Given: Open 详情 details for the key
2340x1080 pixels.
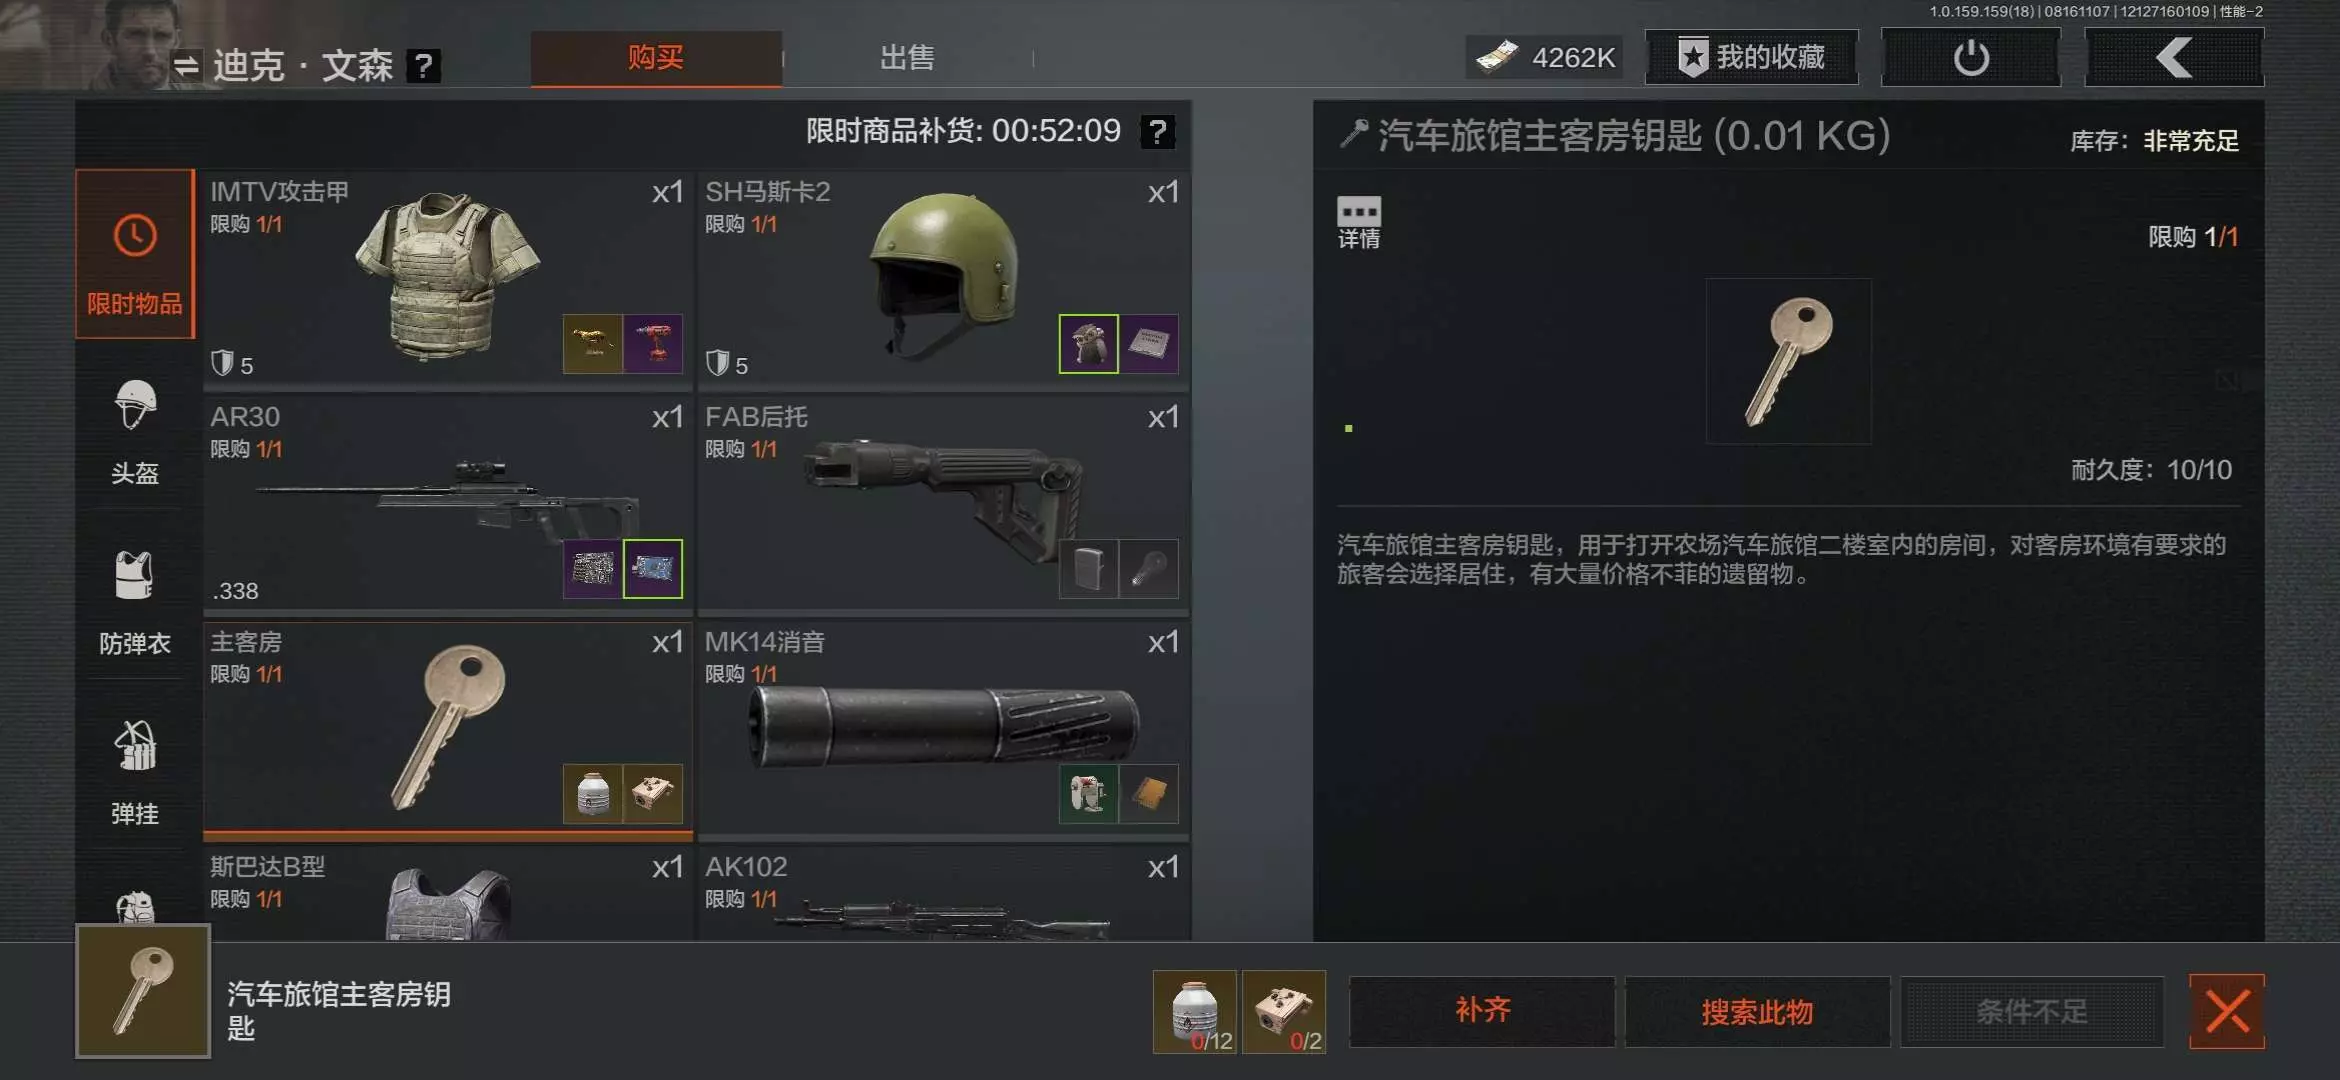Looking at the screenshot, I should click(x=1358, y=222).
